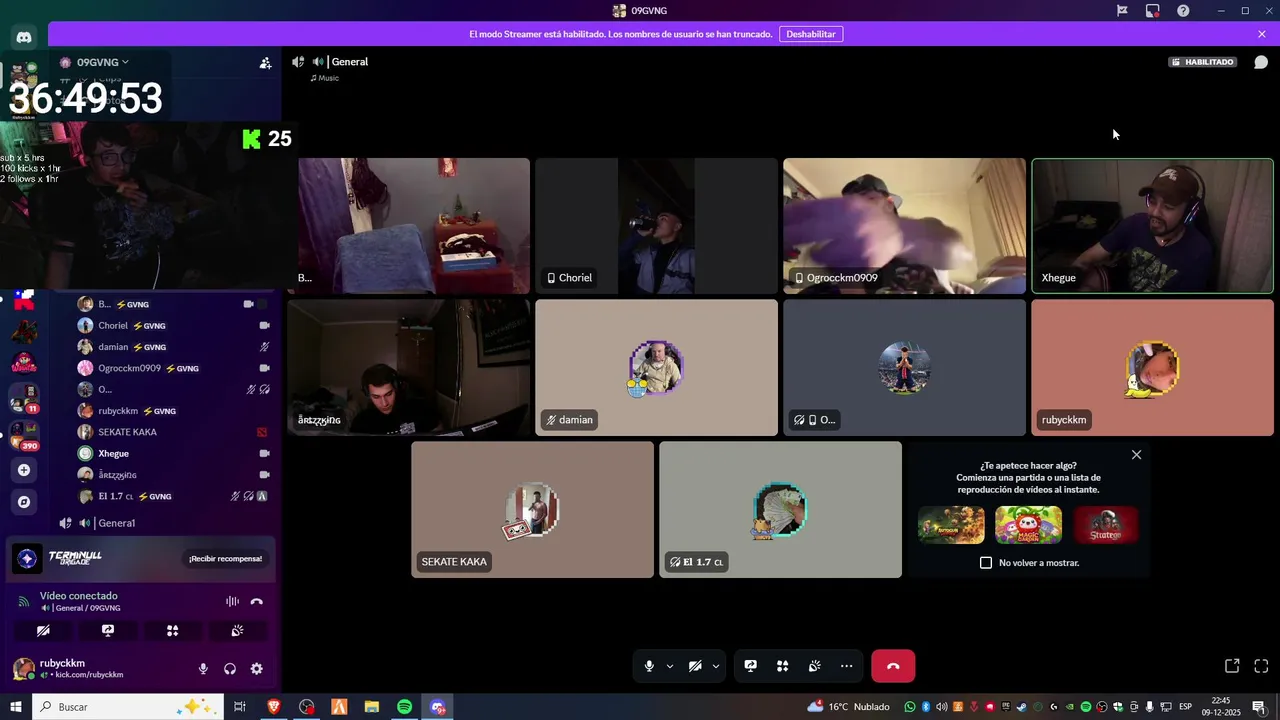Share screen from the Video conectado panel

pos(108,631)
